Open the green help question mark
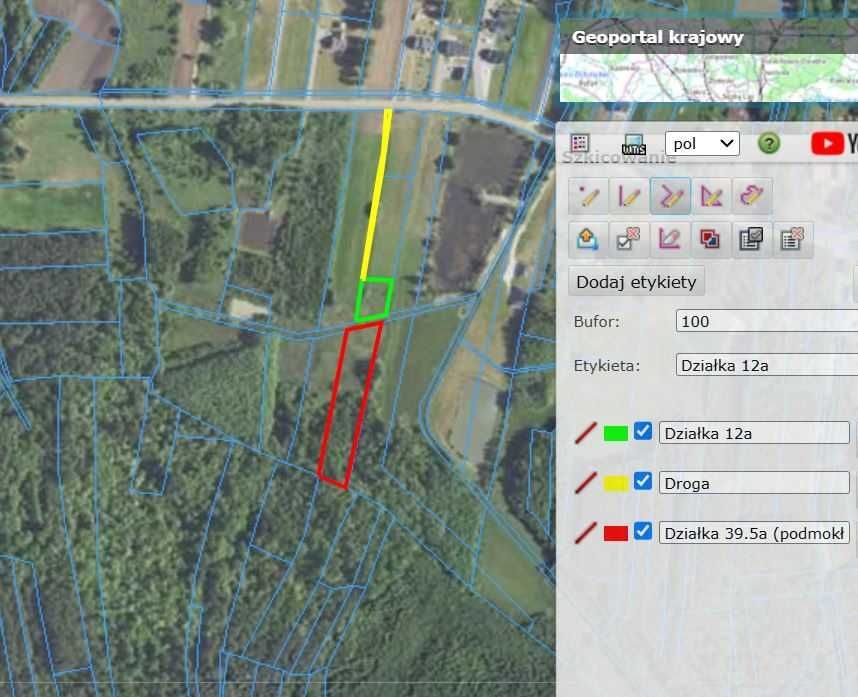Screen dimensions: 858x697 point(769,144)
